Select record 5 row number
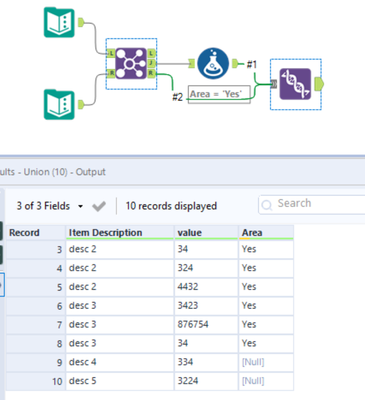 coord(36,287)
